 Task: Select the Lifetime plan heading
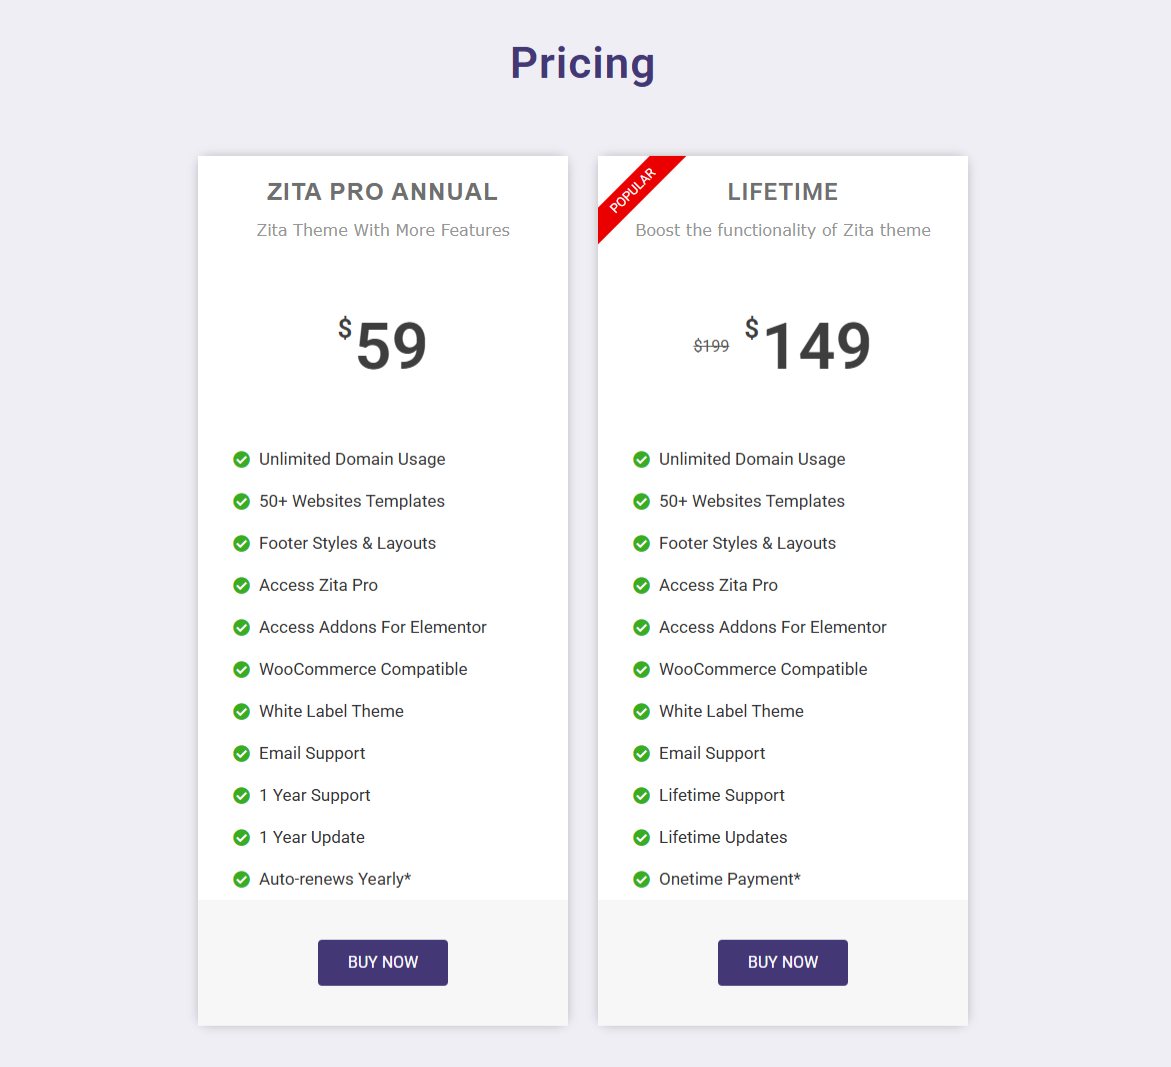pyautogui.click(x=782, y=192)
